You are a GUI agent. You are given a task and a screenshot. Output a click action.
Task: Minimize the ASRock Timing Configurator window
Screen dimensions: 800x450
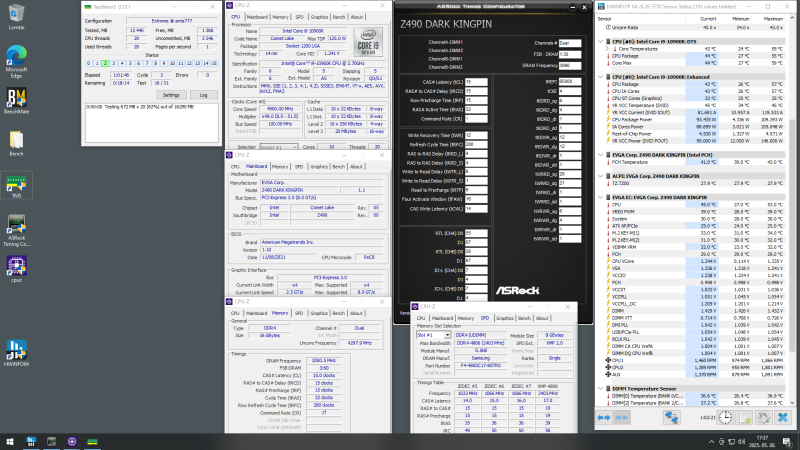572,7
